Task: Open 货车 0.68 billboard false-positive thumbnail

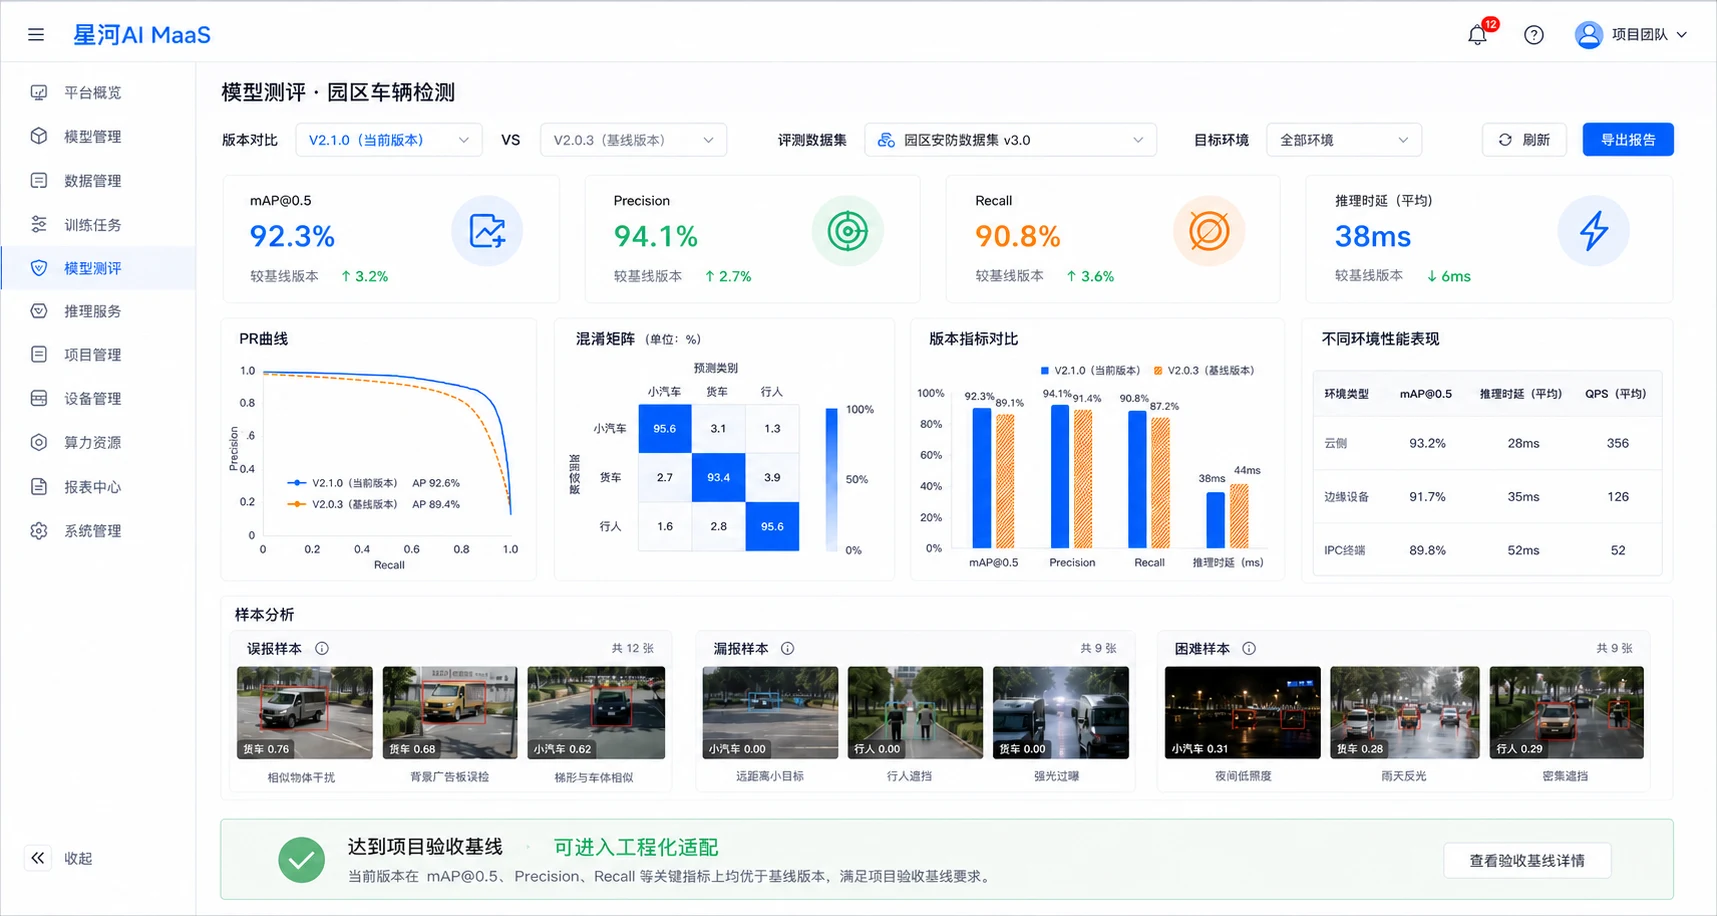Action: 450,713
